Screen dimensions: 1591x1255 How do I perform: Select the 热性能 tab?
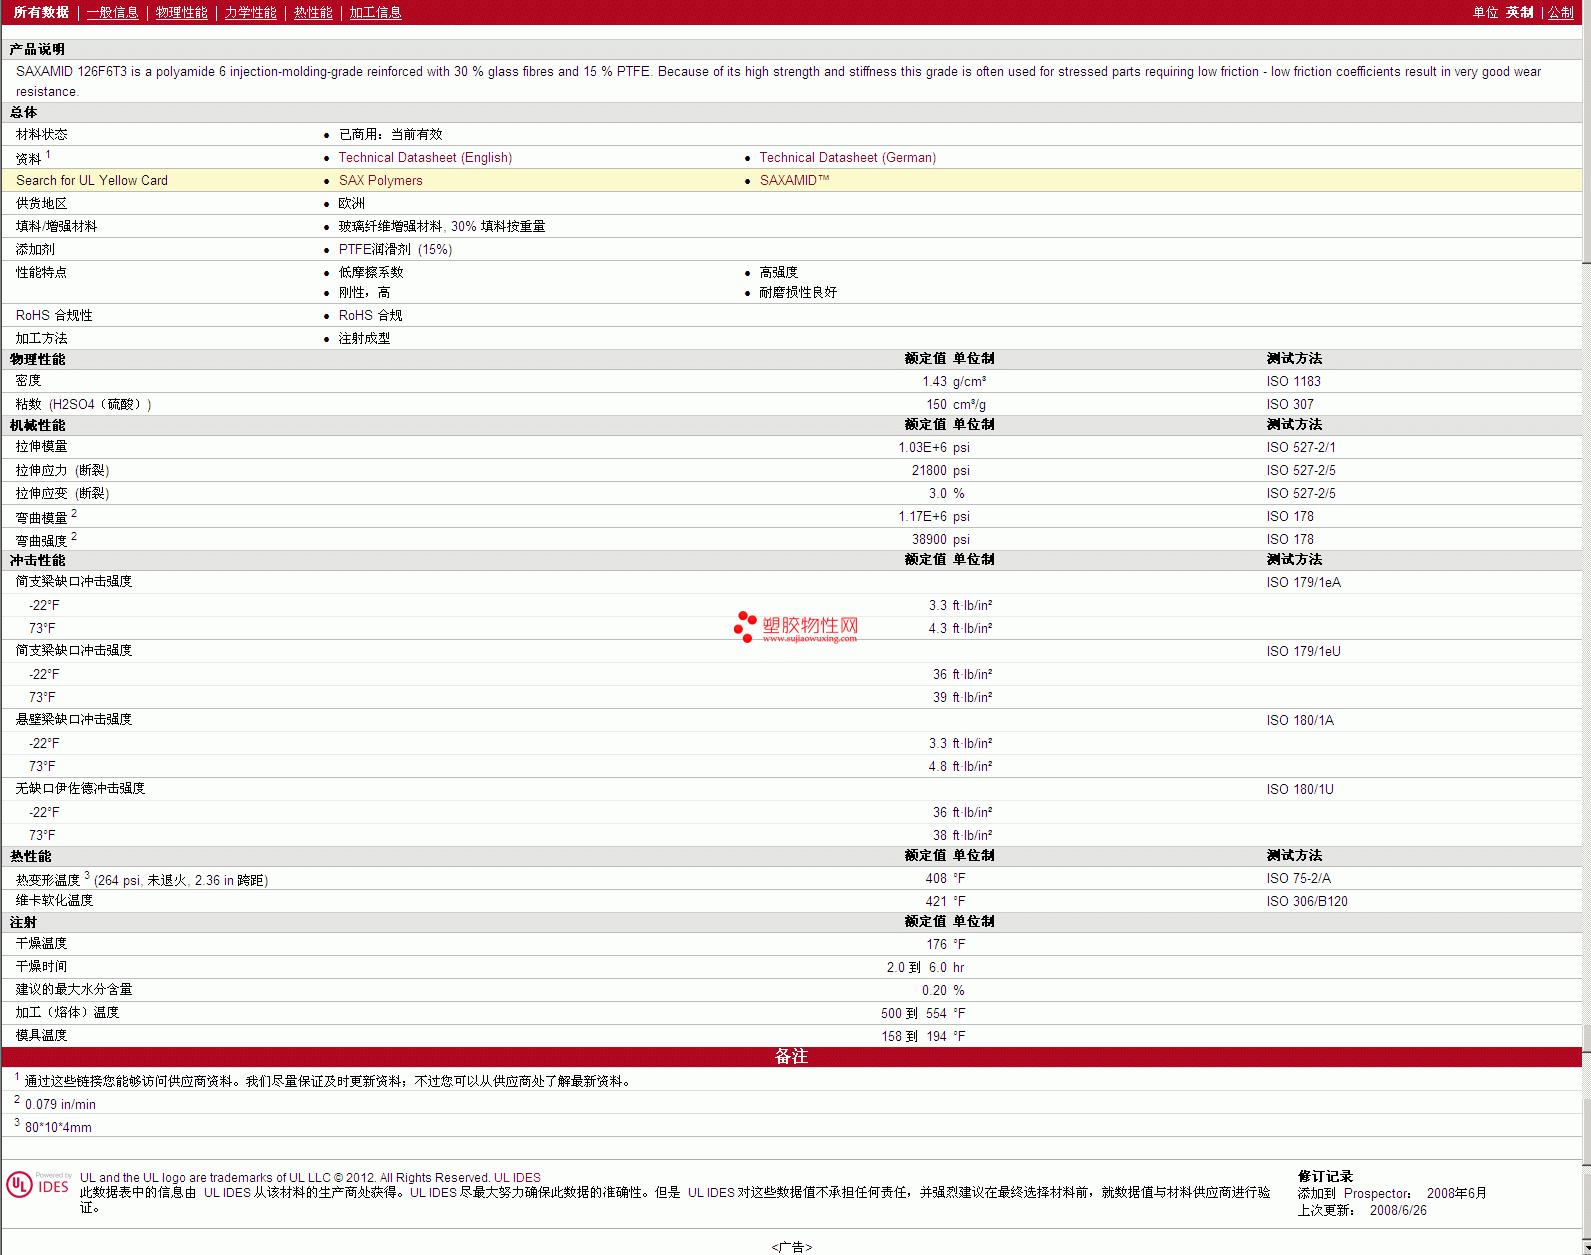[x=313, y=13]
